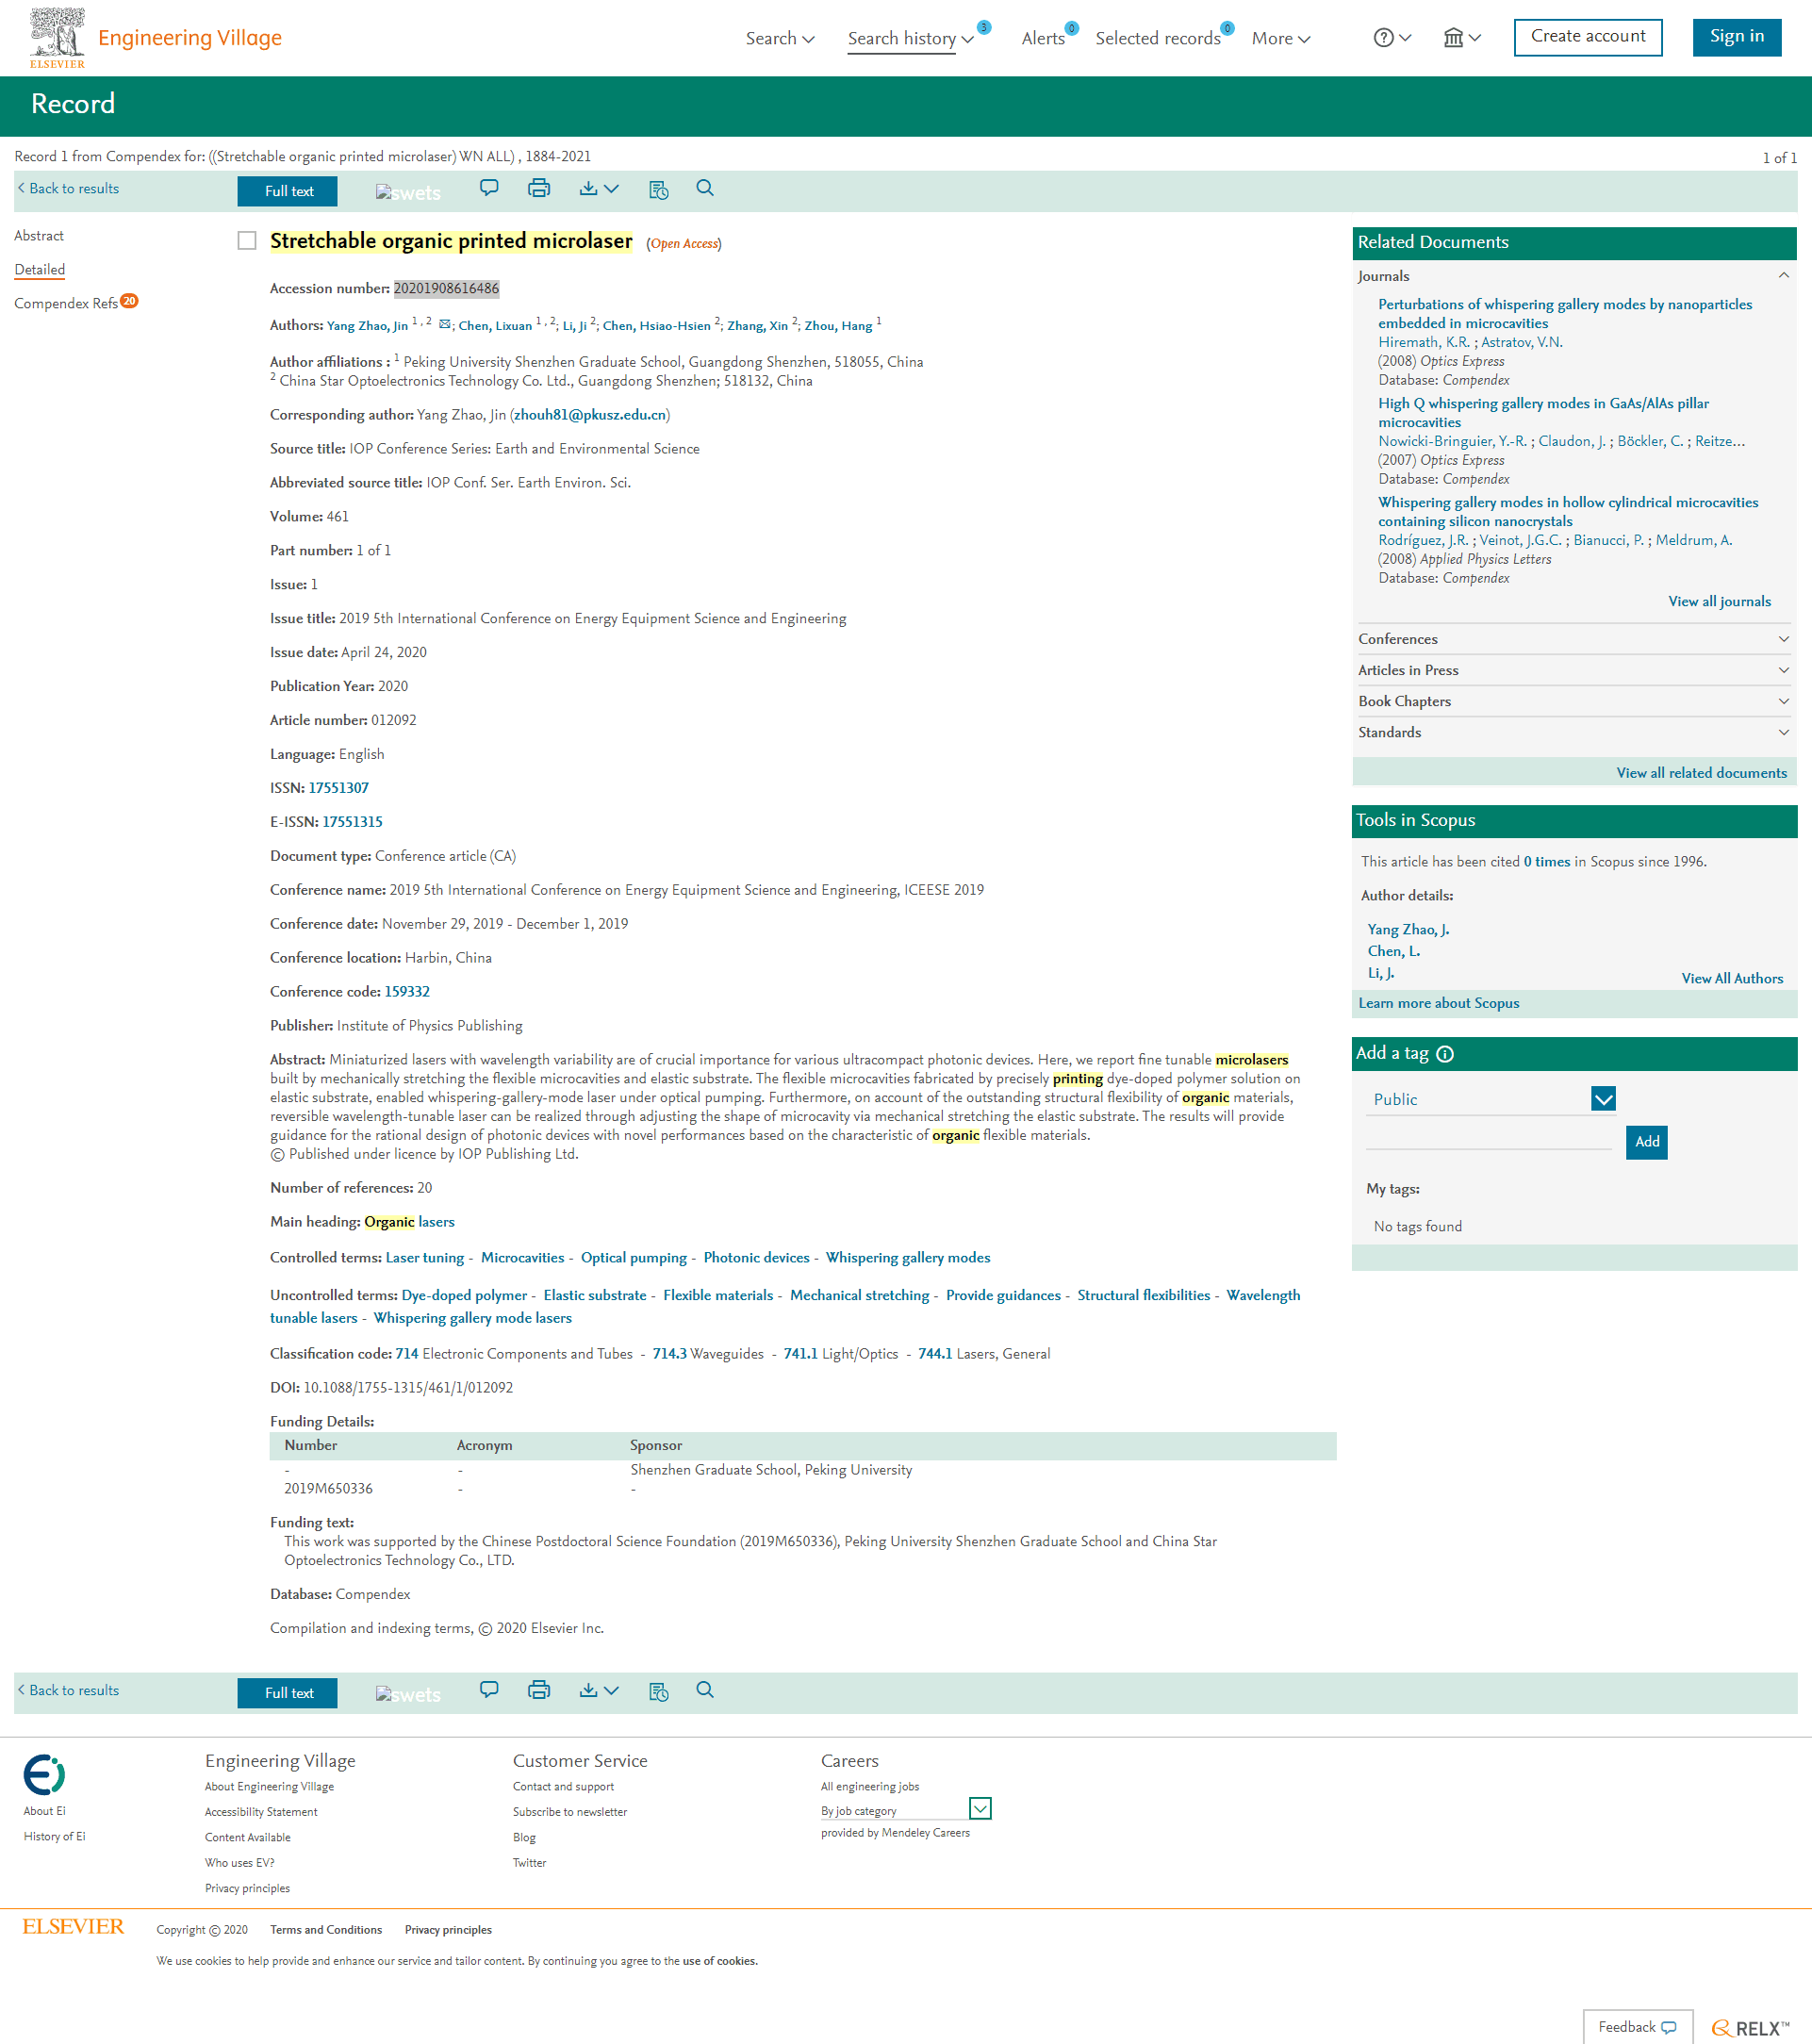Open the Search history menu
Screen dimensions: 1812x2044
click(x=910, y=38)
